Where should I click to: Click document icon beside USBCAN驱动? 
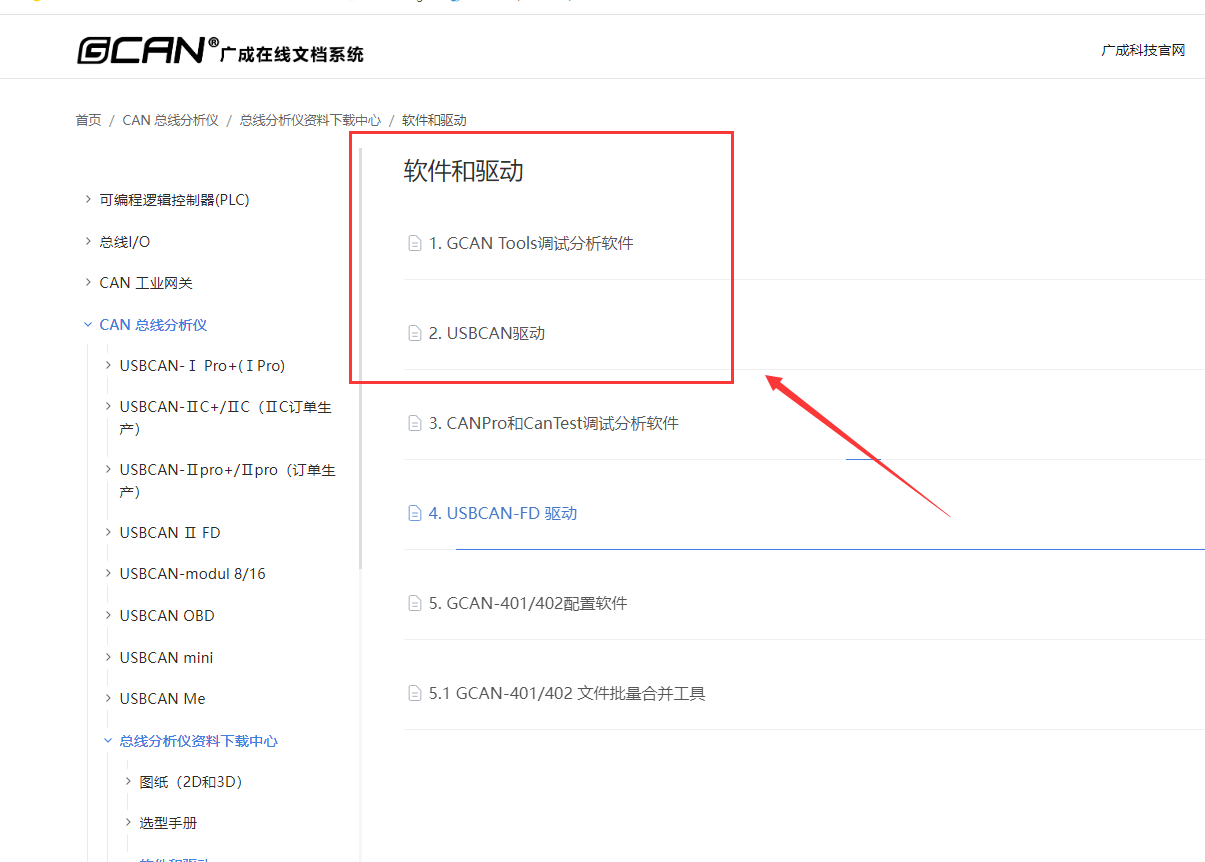(x=414, y=333)
